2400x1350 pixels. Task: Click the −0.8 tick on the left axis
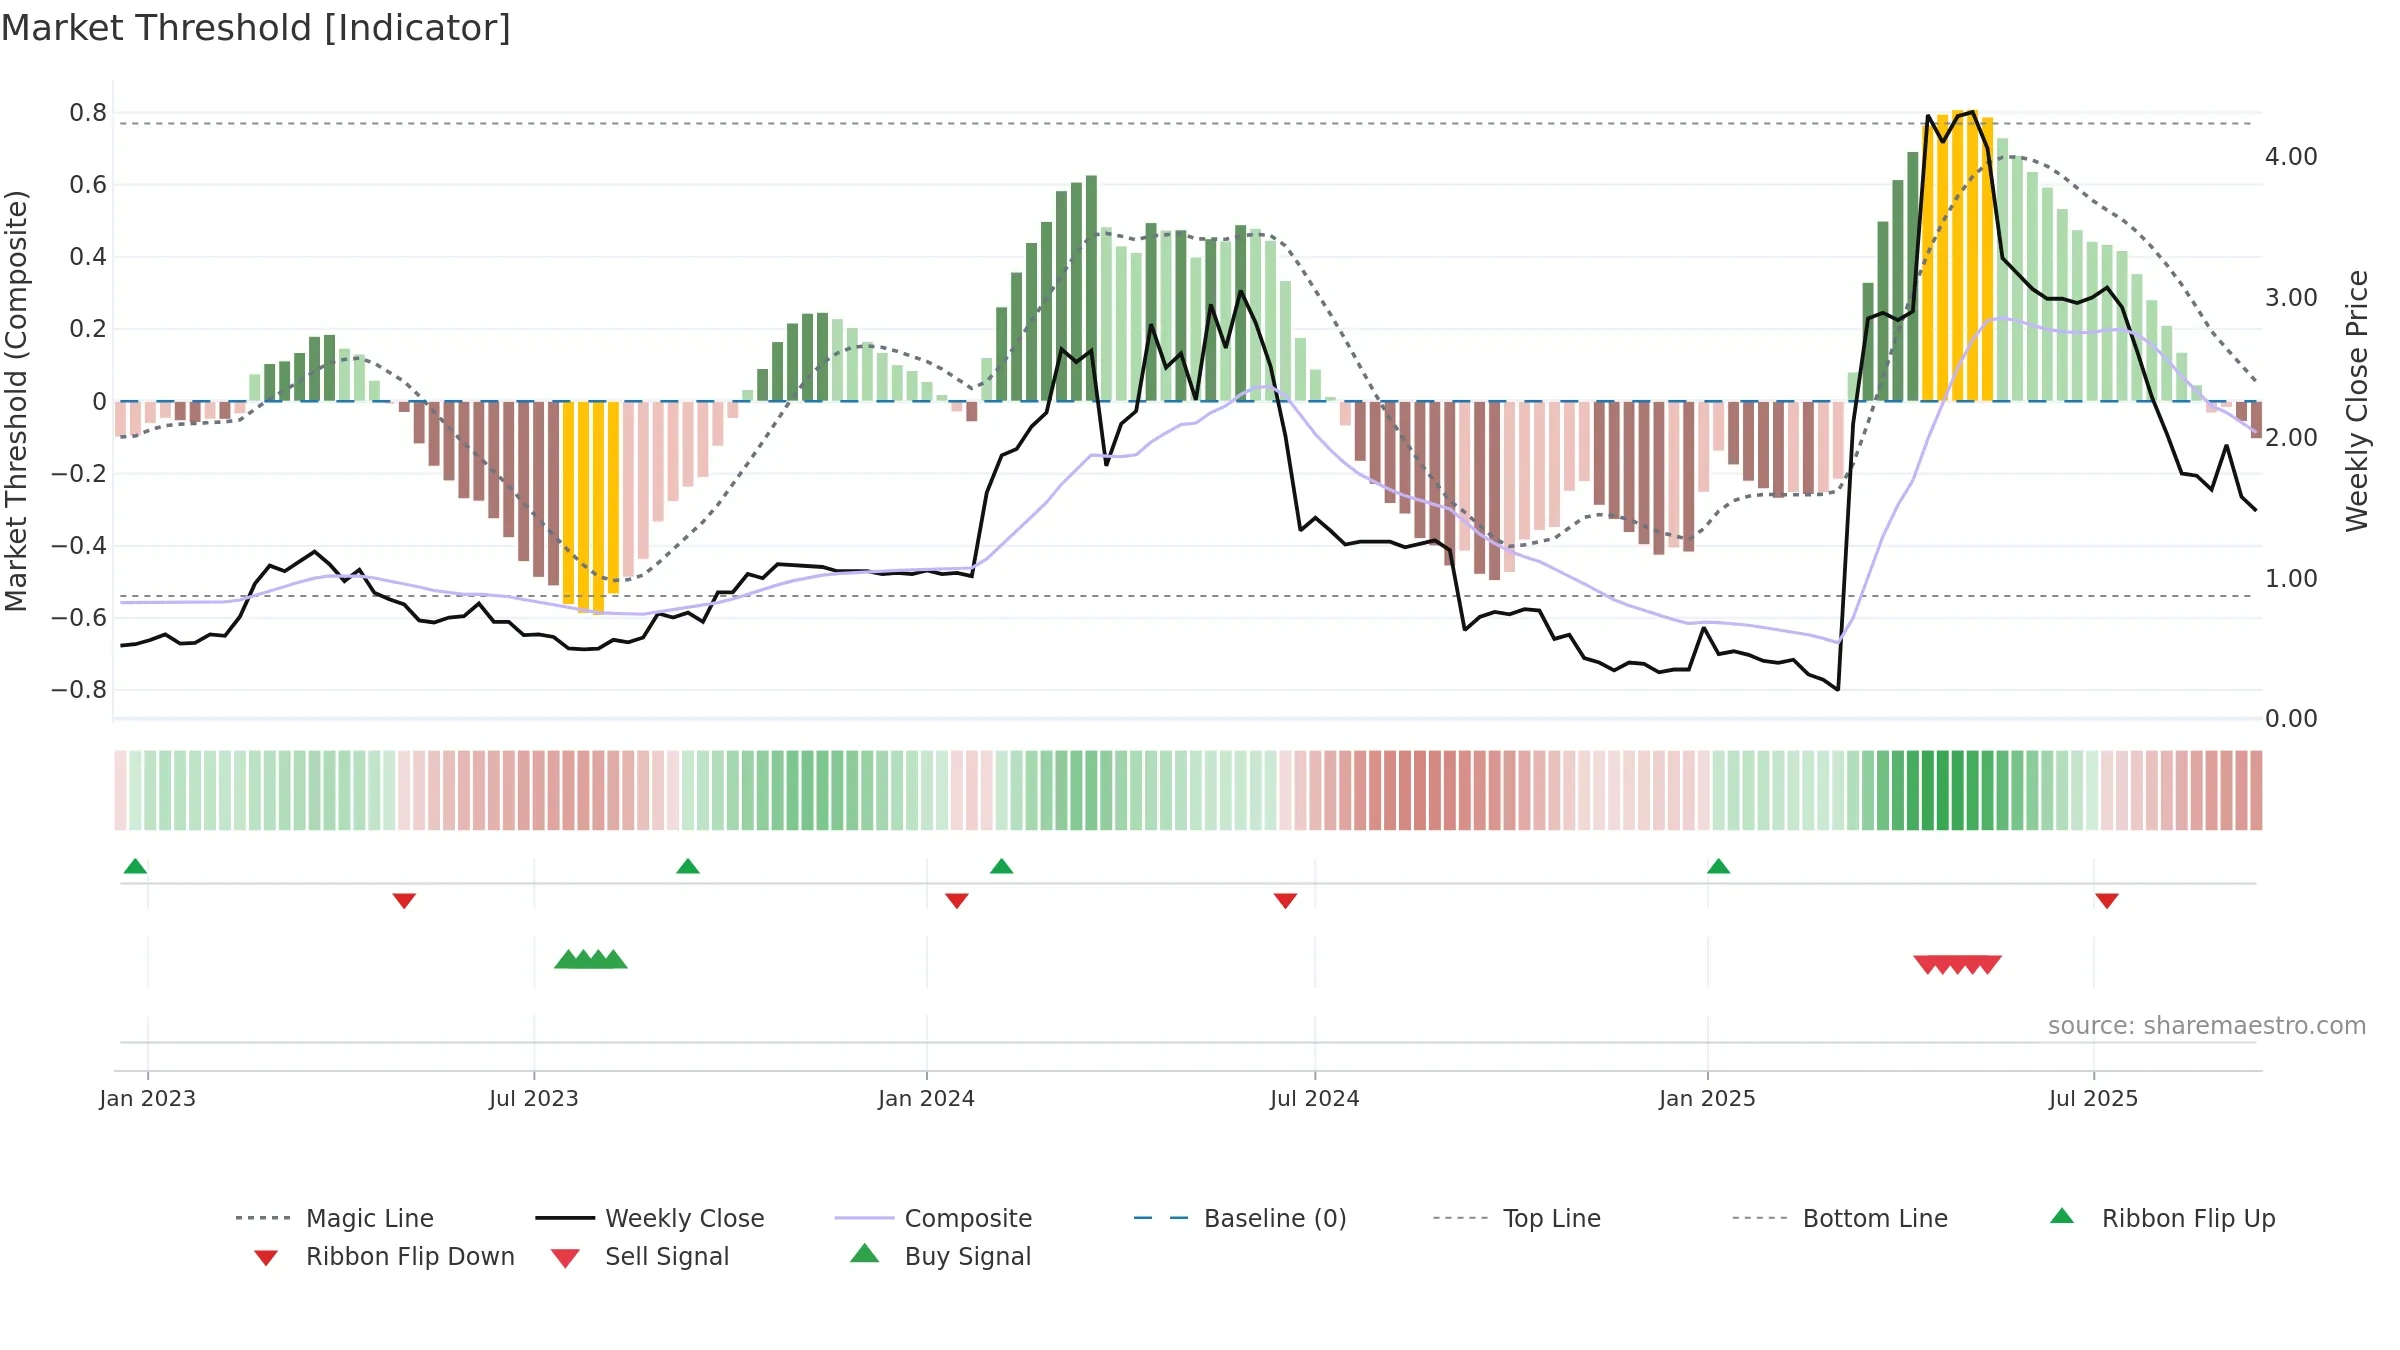(x=79, y=690)
